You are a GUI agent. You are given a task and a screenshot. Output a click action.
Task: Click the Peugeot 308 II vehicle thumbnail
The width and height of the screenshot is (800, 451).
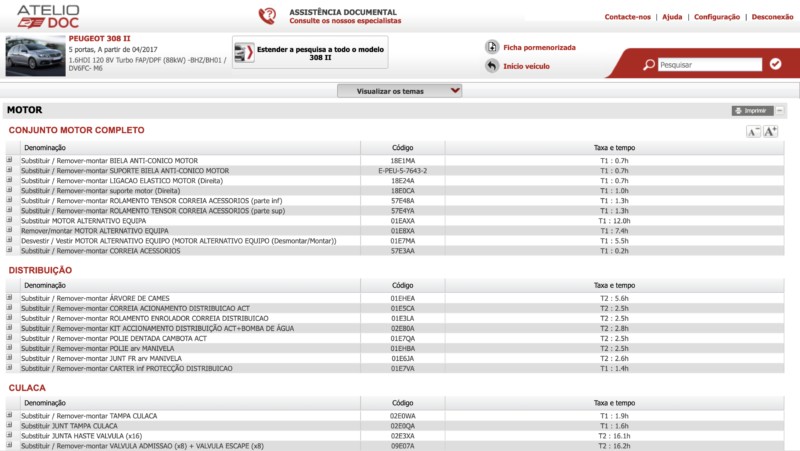tap(35, 56)
